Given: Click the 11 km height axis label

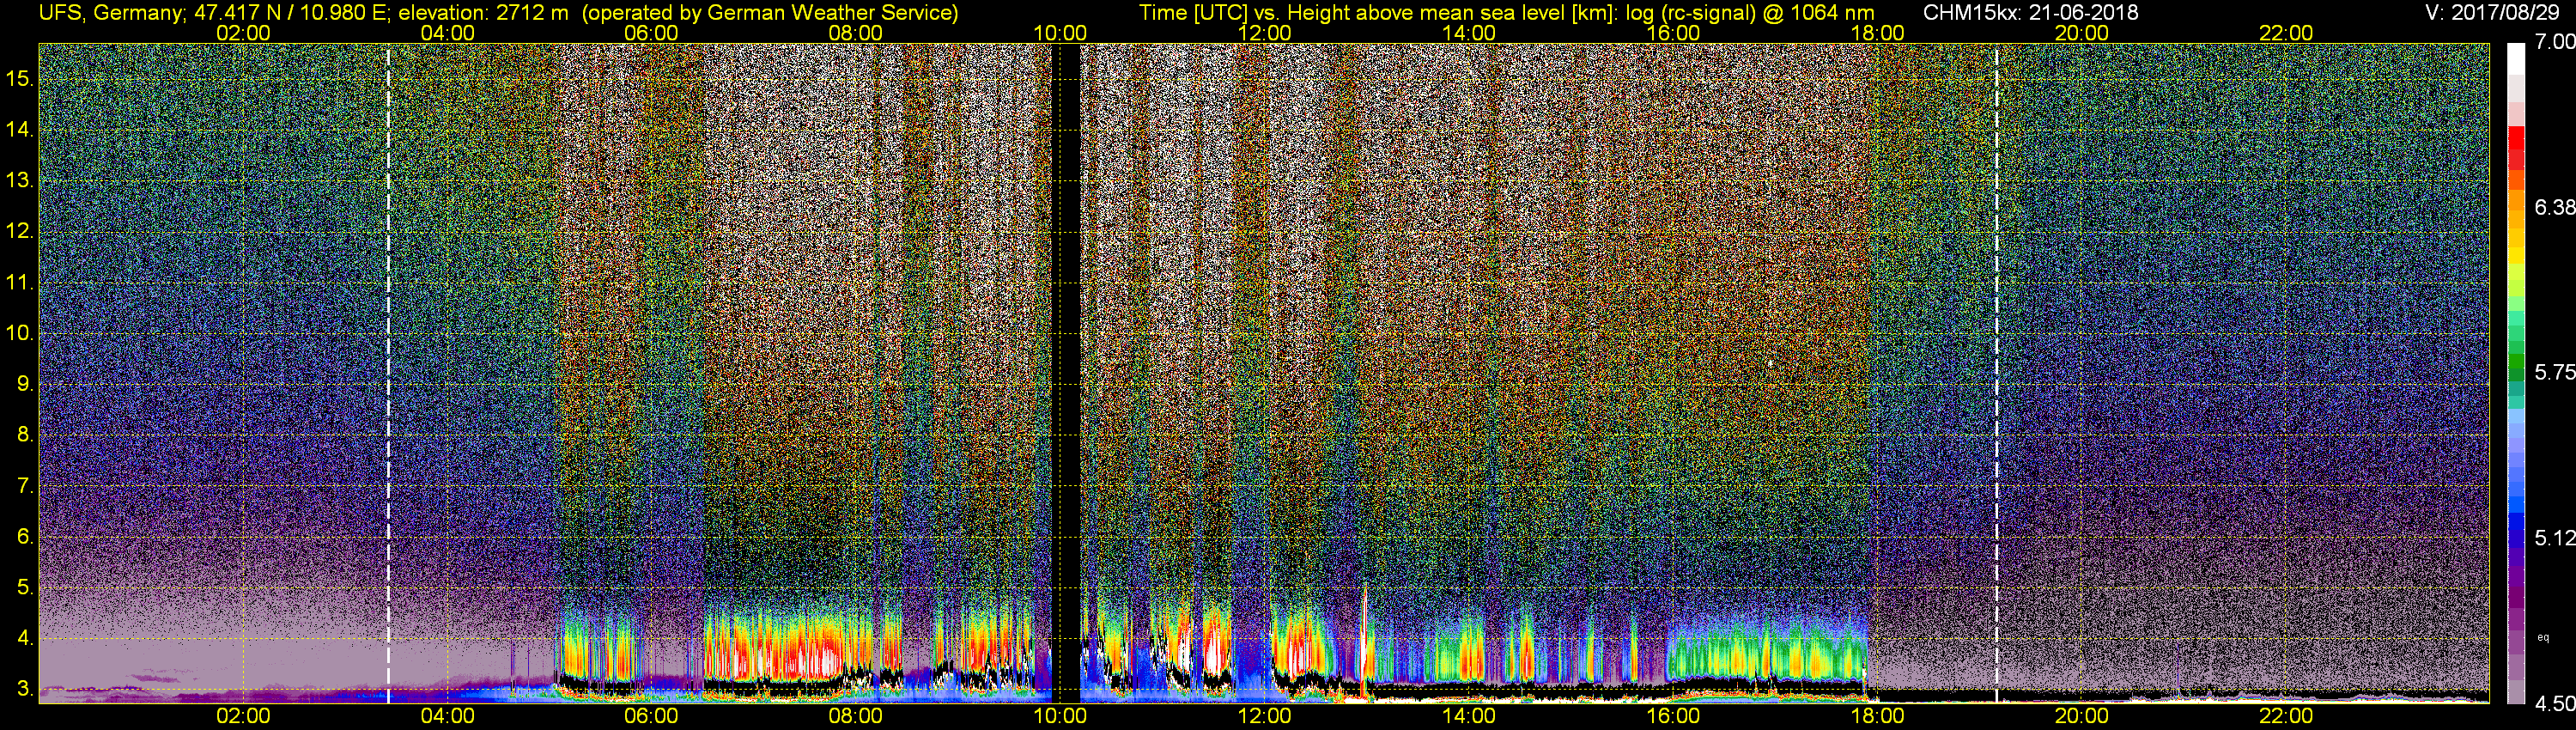Looking at the screenshot, I should click(x=19, y=283).
